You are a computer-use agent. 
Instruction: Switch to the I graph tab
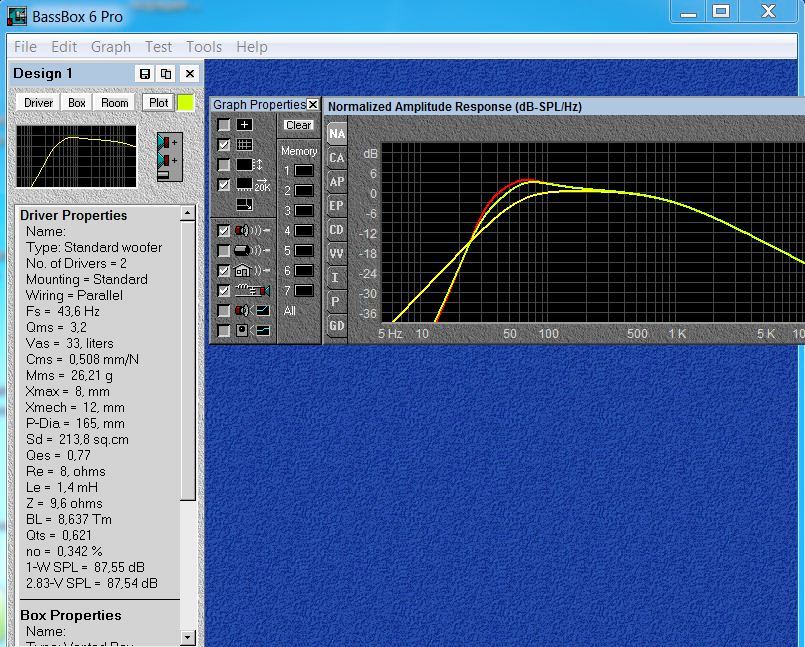pos(337,278)
